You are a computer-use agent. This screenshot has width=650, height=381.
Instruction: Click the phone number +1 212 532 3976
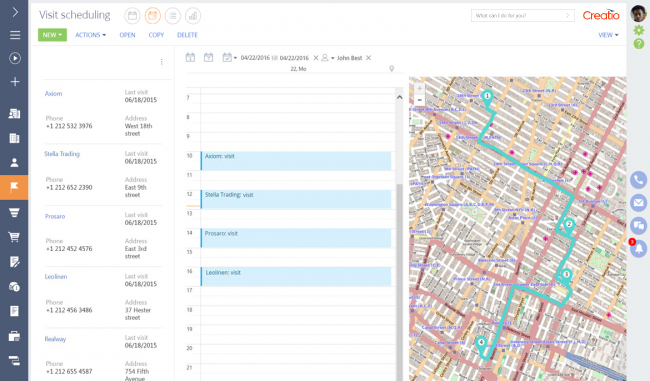(x=69, y=126)
